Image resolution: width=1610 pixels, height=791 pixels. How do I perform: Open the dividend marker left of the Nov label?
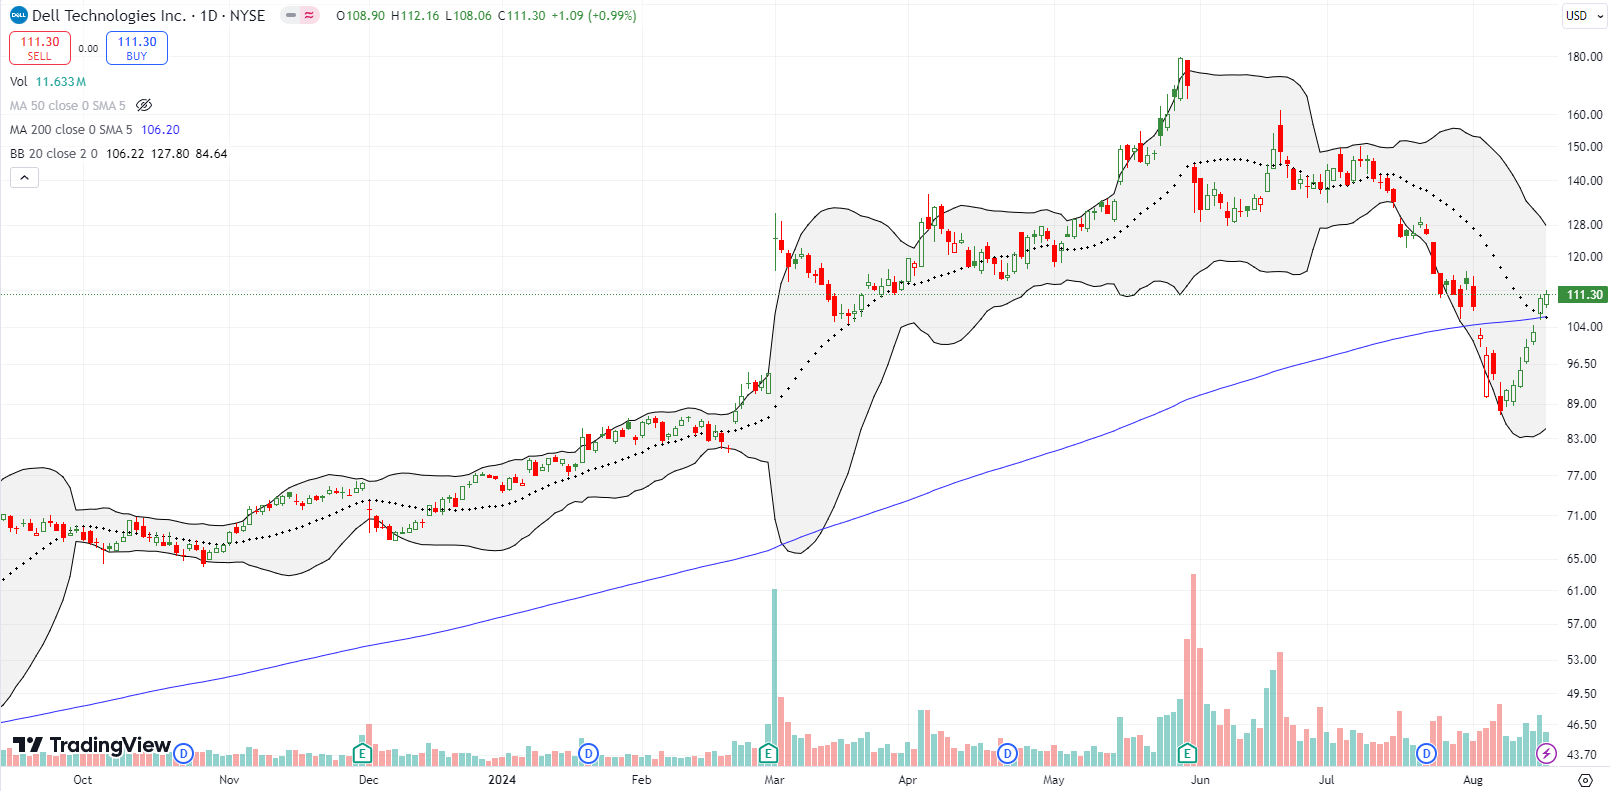click(x=183, y=753)
